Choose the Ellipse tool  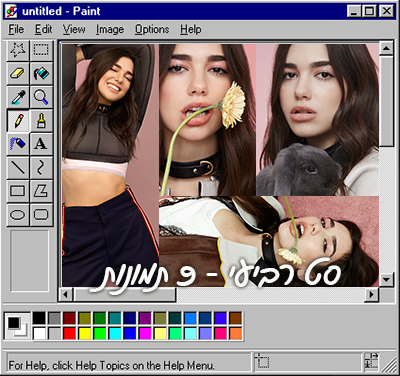coord(18,214)
